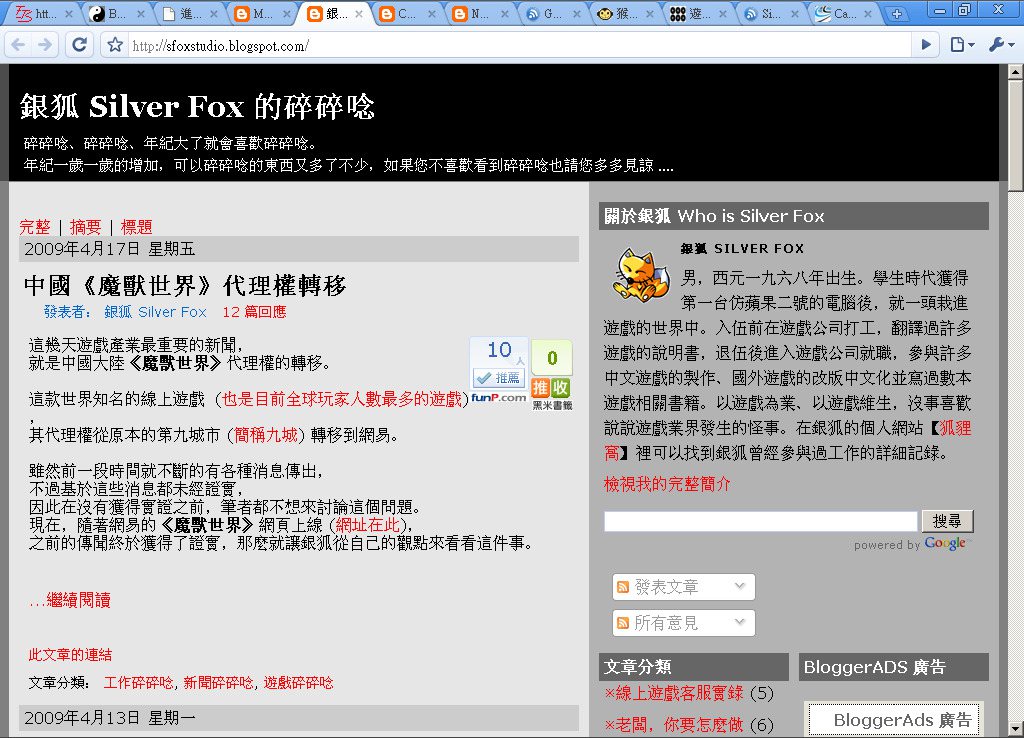Click the green '收' HEMiDEMi bookmark icon
This screenshot has width=1024, height=738.
pos(561,388)
